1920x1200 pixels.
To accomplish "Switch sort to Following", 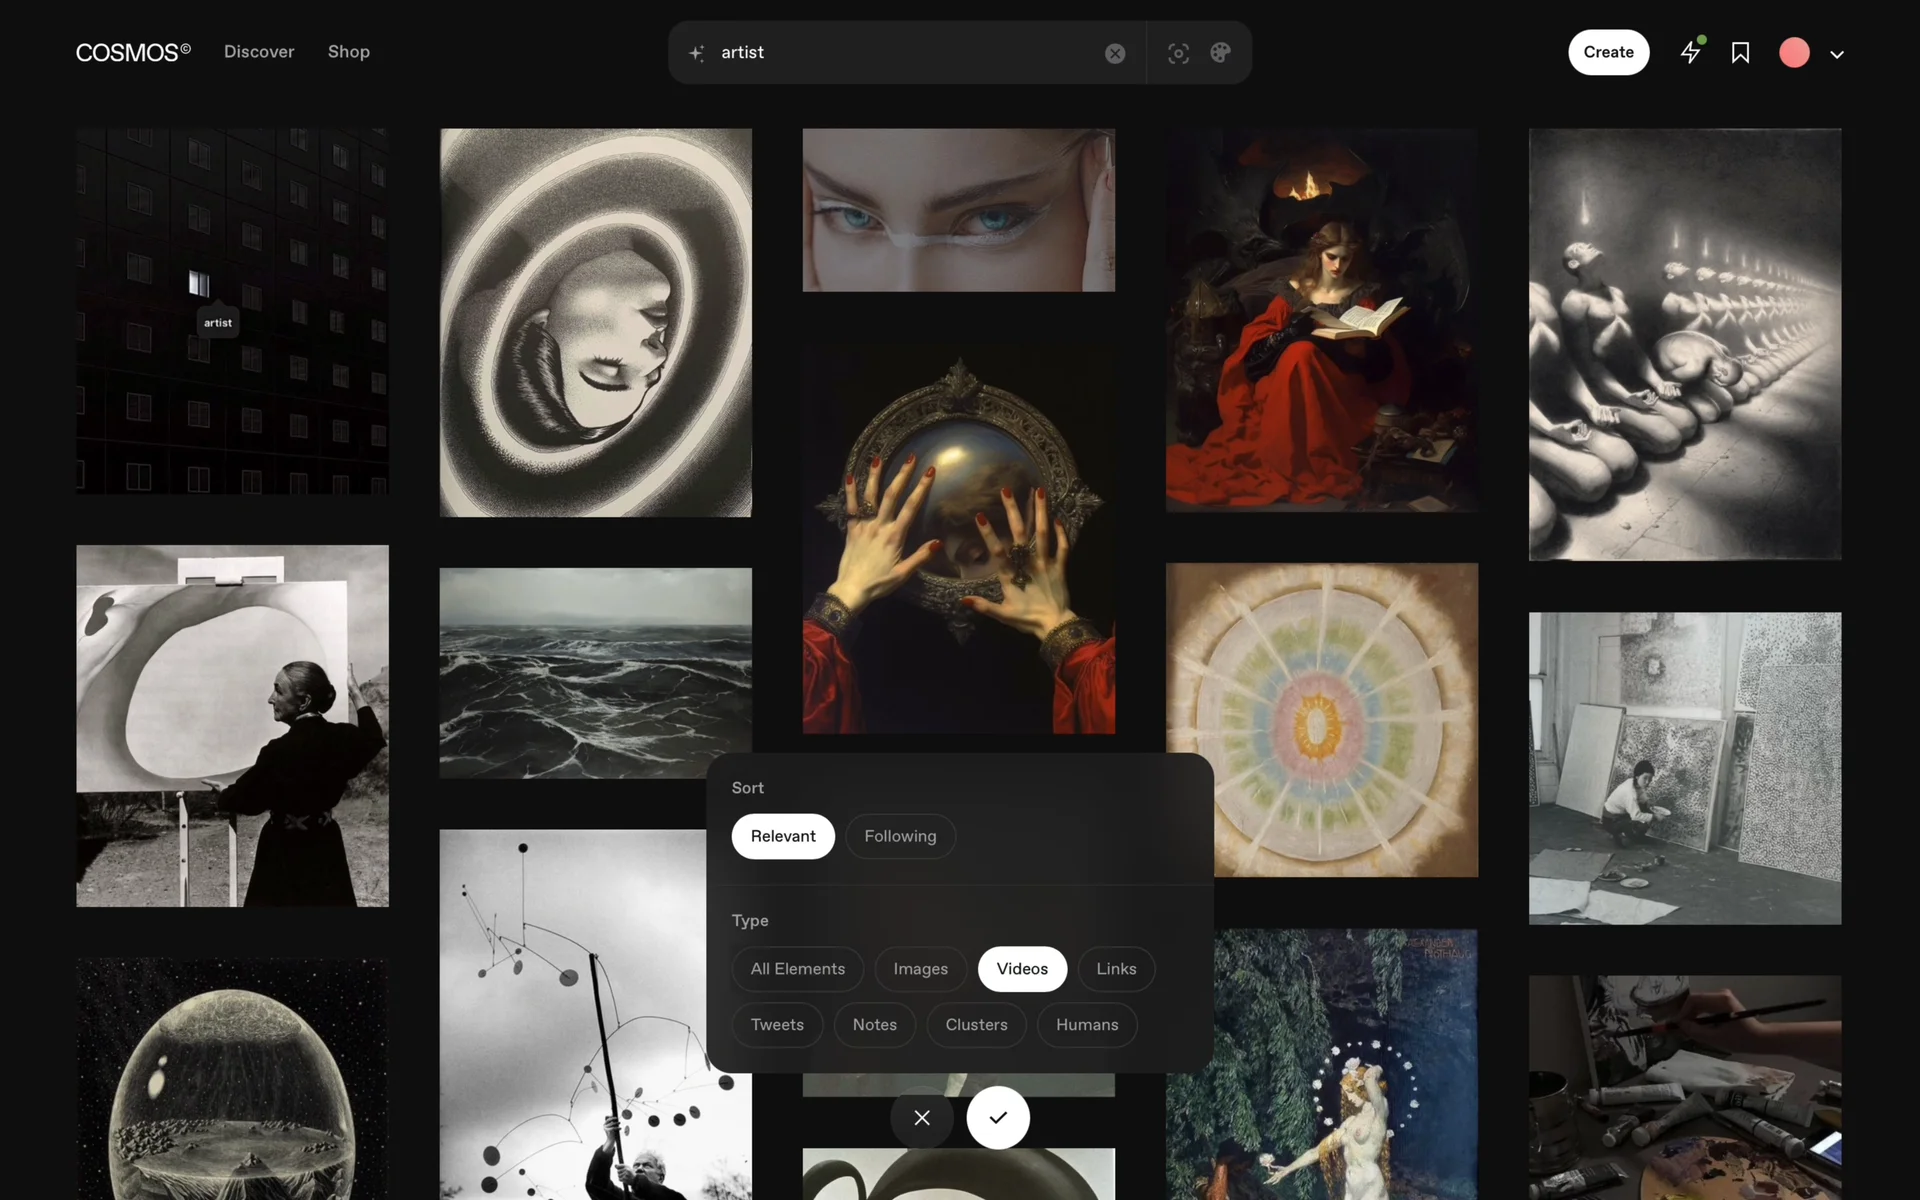I will (x=900, y=836).
